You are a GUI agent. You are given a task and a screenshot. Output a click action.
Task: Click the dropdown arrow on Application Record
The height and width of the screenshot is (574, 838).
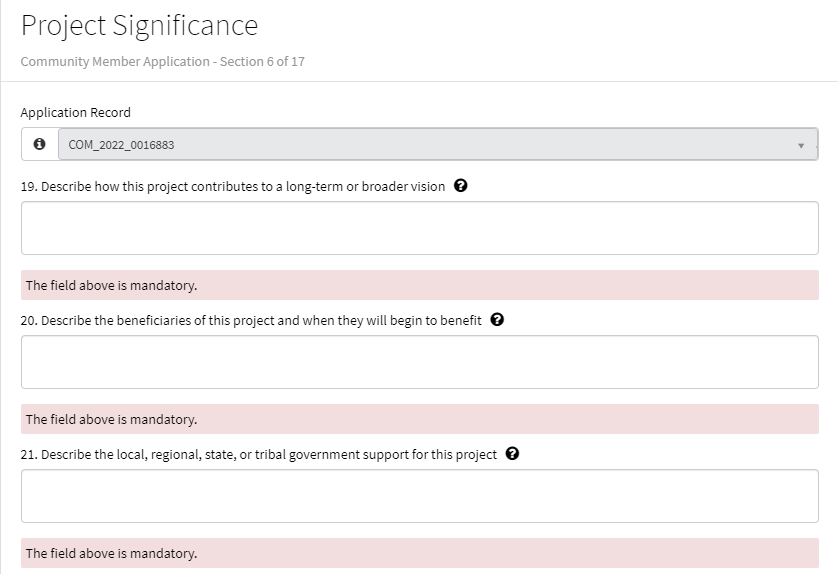pyautogui.click(x=801, y=145)
